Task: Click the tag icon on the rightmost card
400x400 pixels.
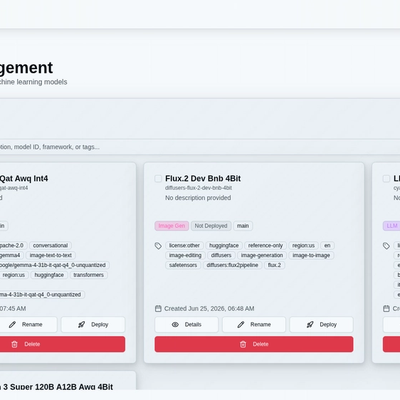Action: tap(386, 246)
